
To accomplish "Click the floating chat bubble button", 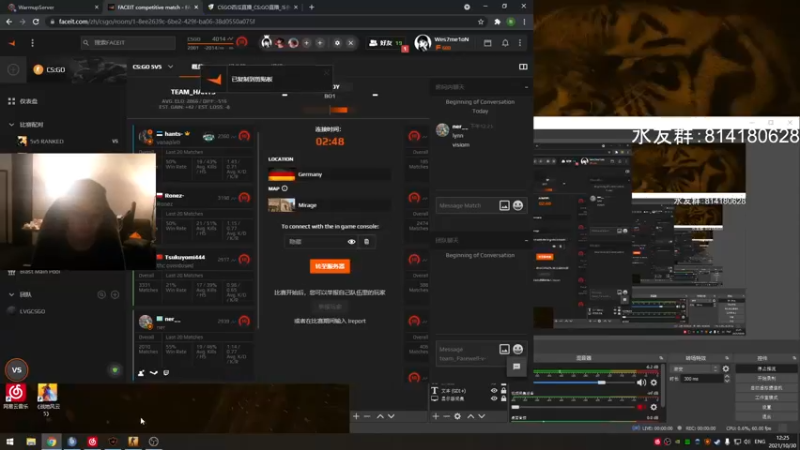I will click(x=516, y=366).
